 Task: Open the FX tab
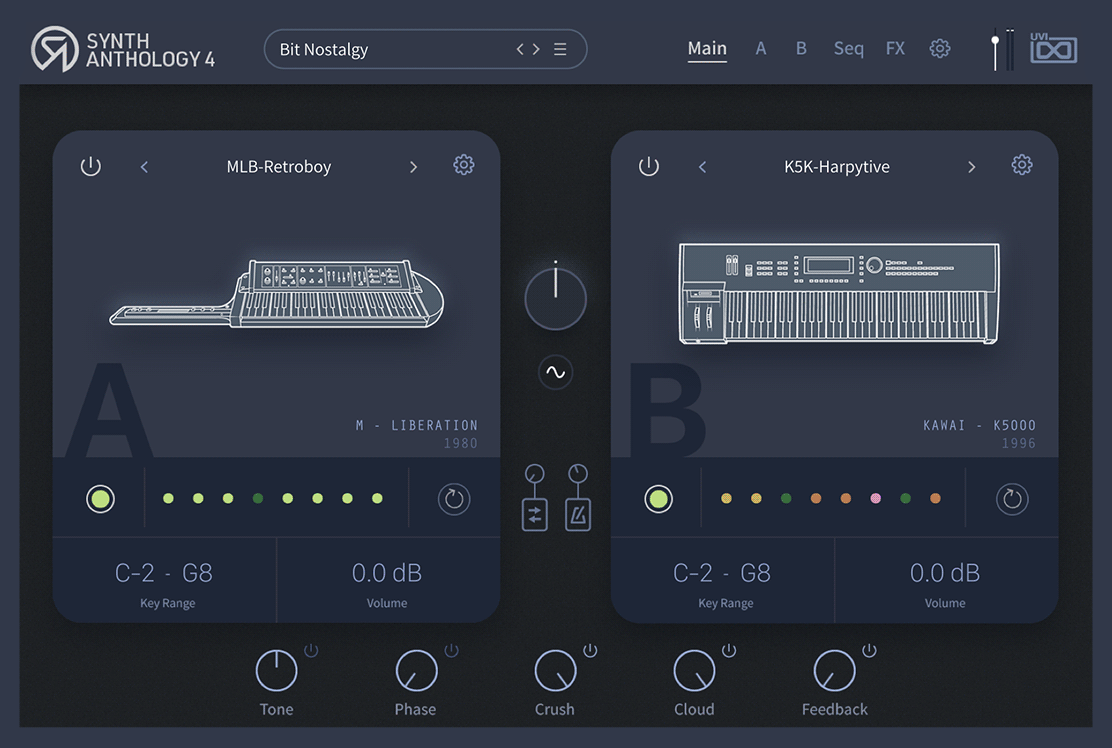click(x=895, y=47)
